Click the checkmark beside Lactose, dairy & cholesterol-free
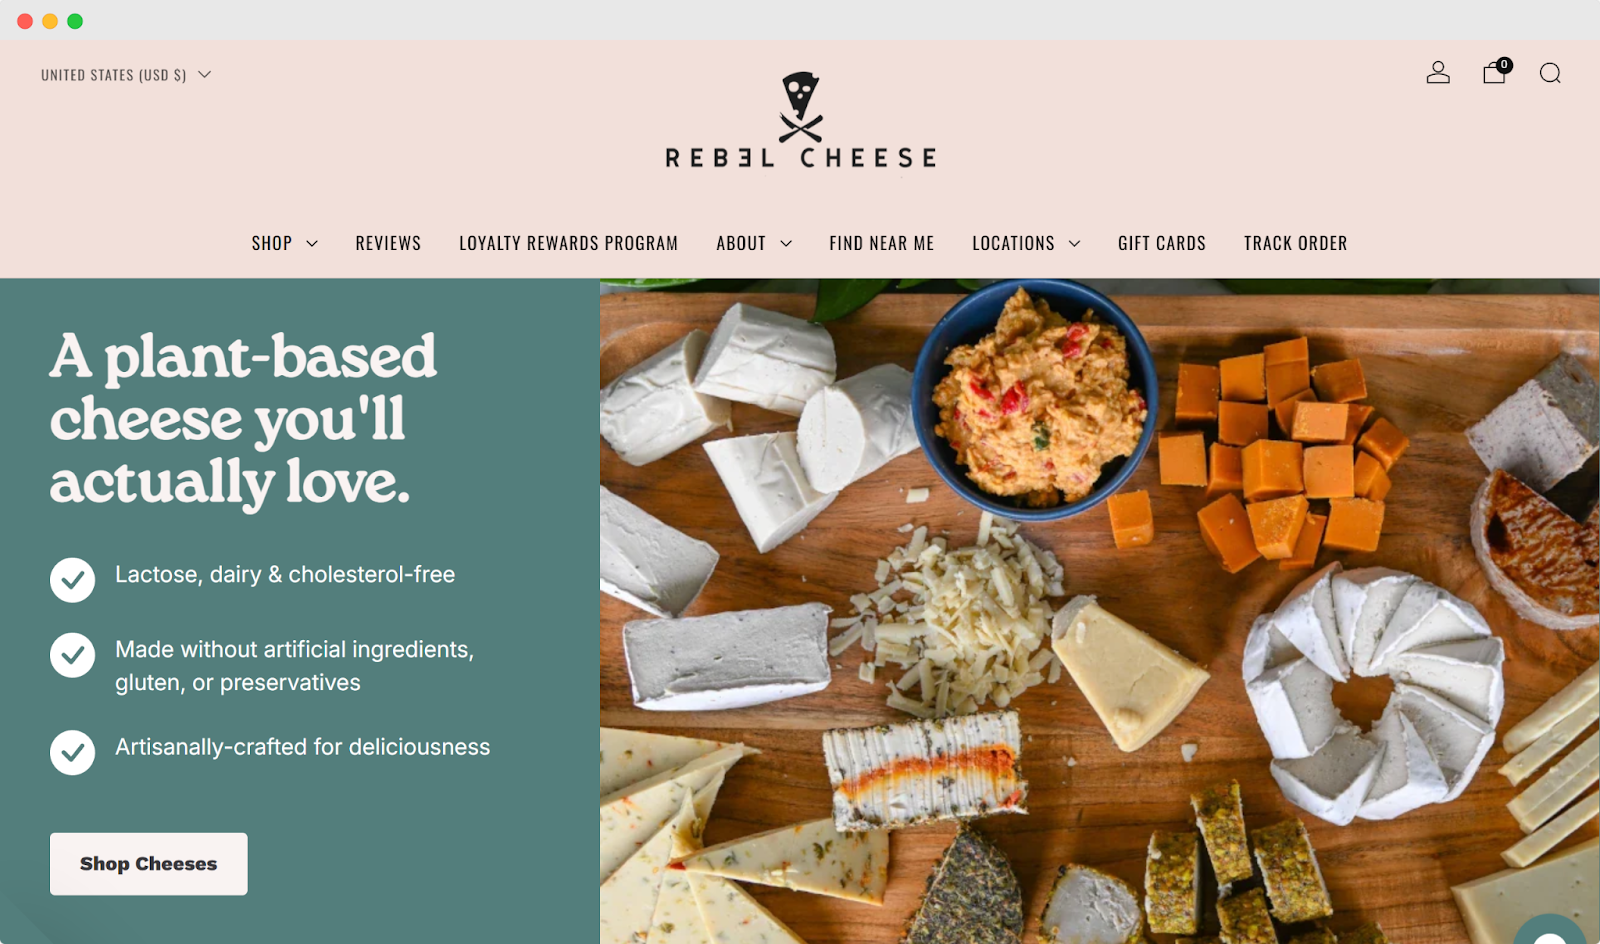The height and width of the screenshot is (944, 1600). pos(73,580)
